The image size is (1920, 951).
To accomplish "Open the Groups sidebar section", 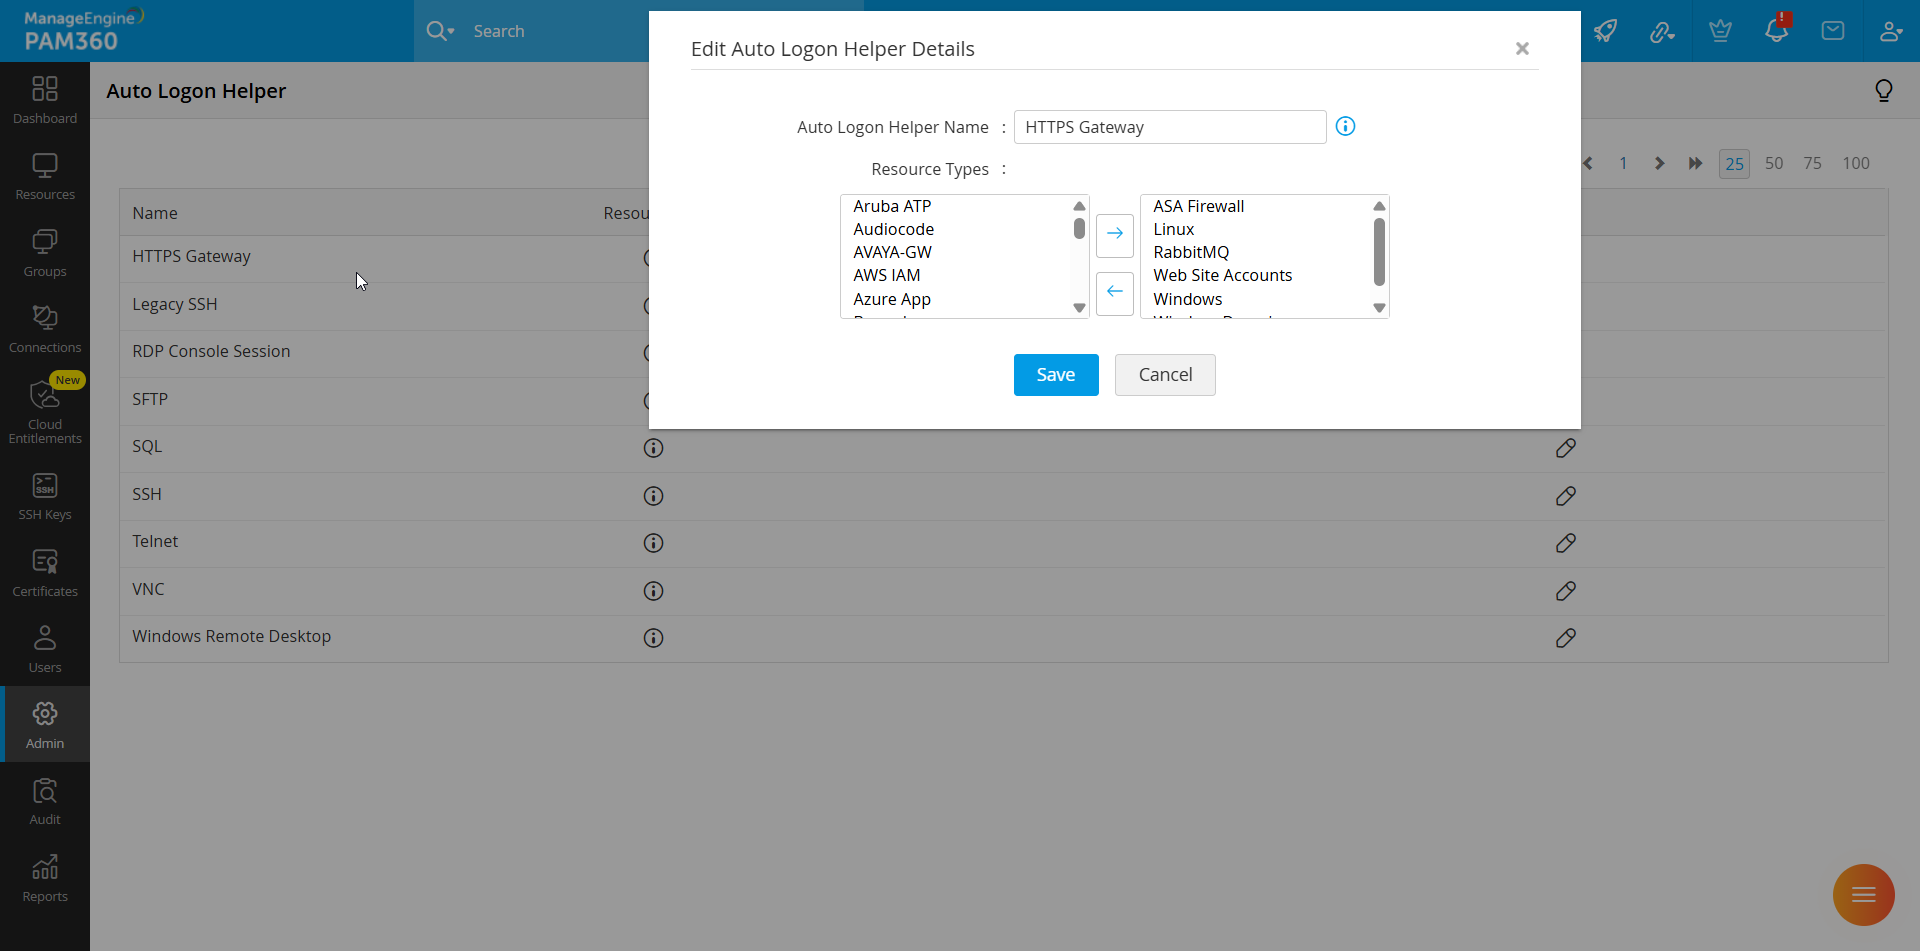I will (45, 253).
